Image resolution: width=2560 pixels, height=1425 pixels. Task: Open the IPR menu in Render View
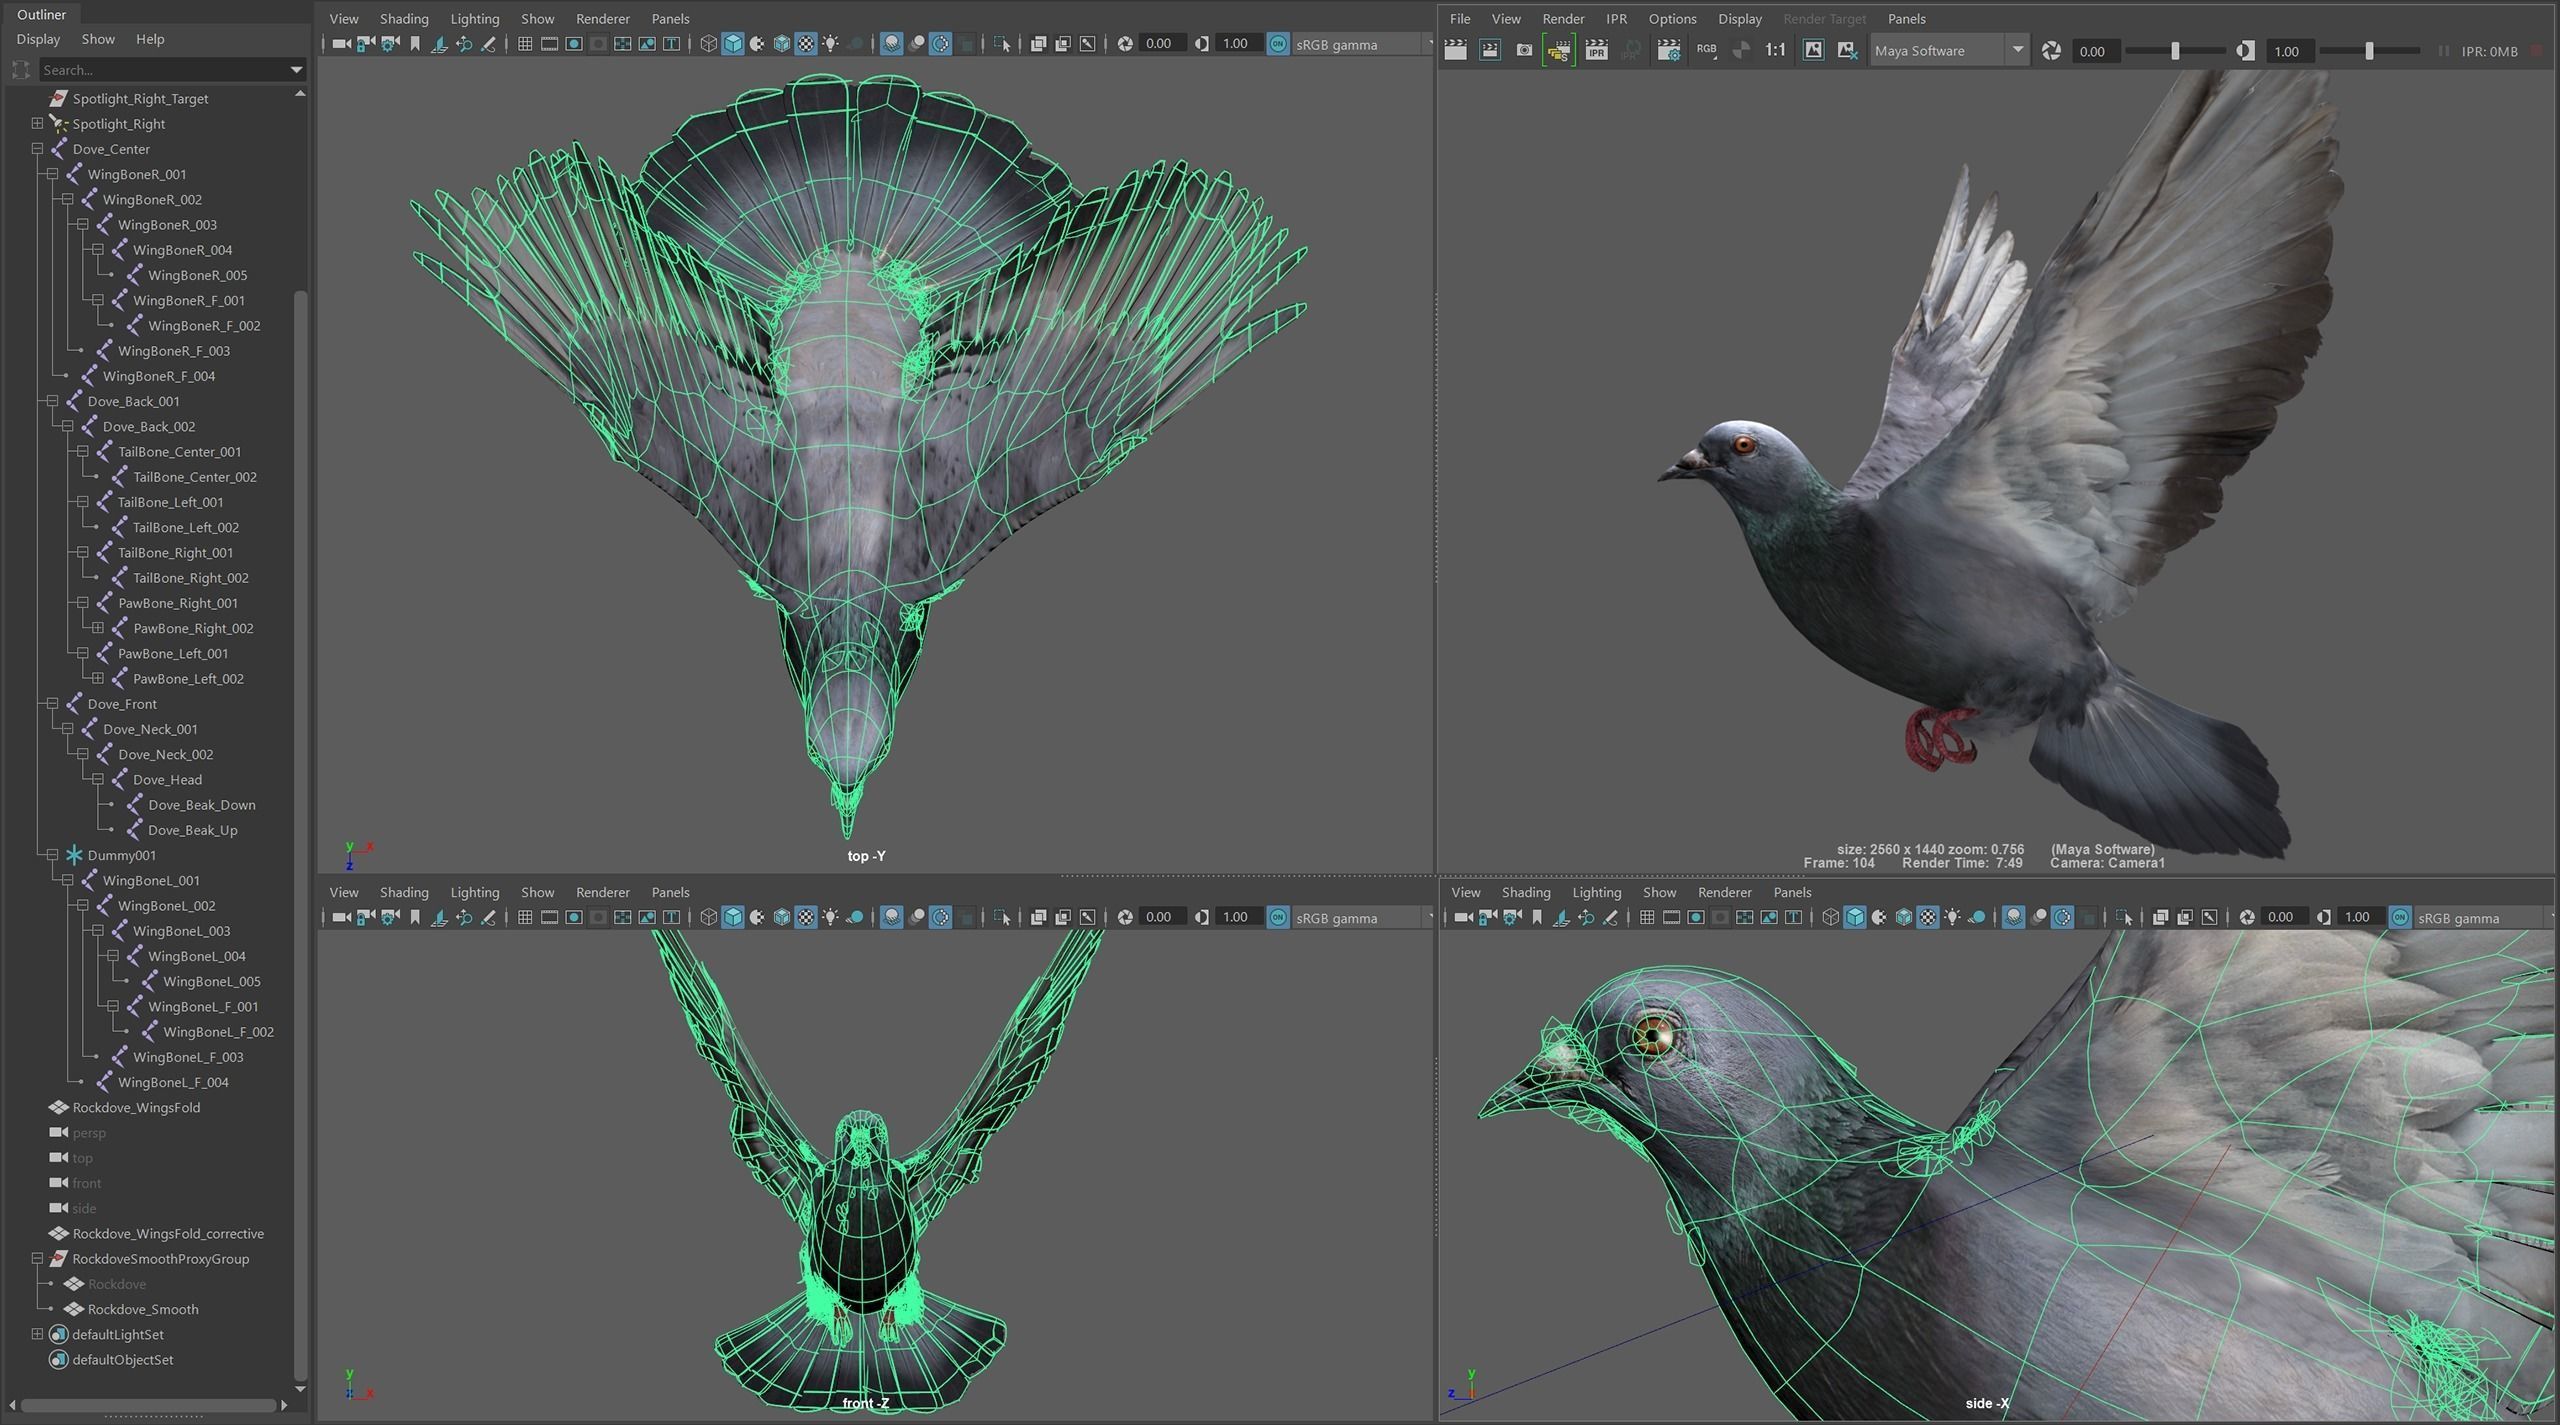point(1616,19)
